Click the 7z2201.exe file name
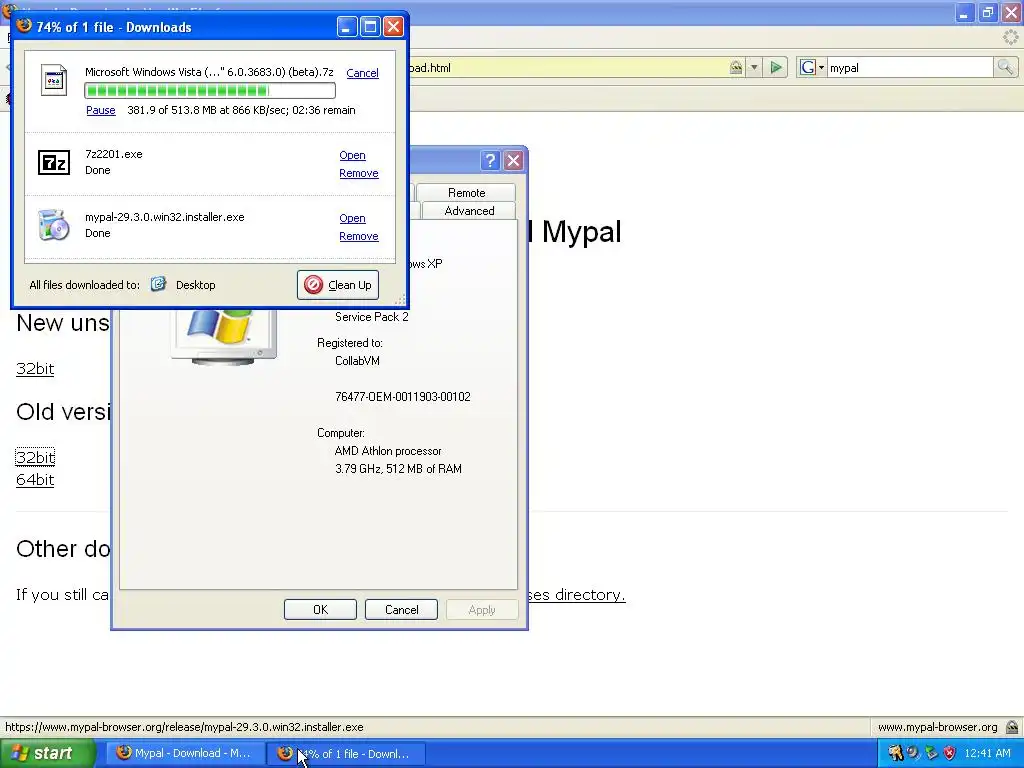The image size is (1024, 768). coord(114,154)
